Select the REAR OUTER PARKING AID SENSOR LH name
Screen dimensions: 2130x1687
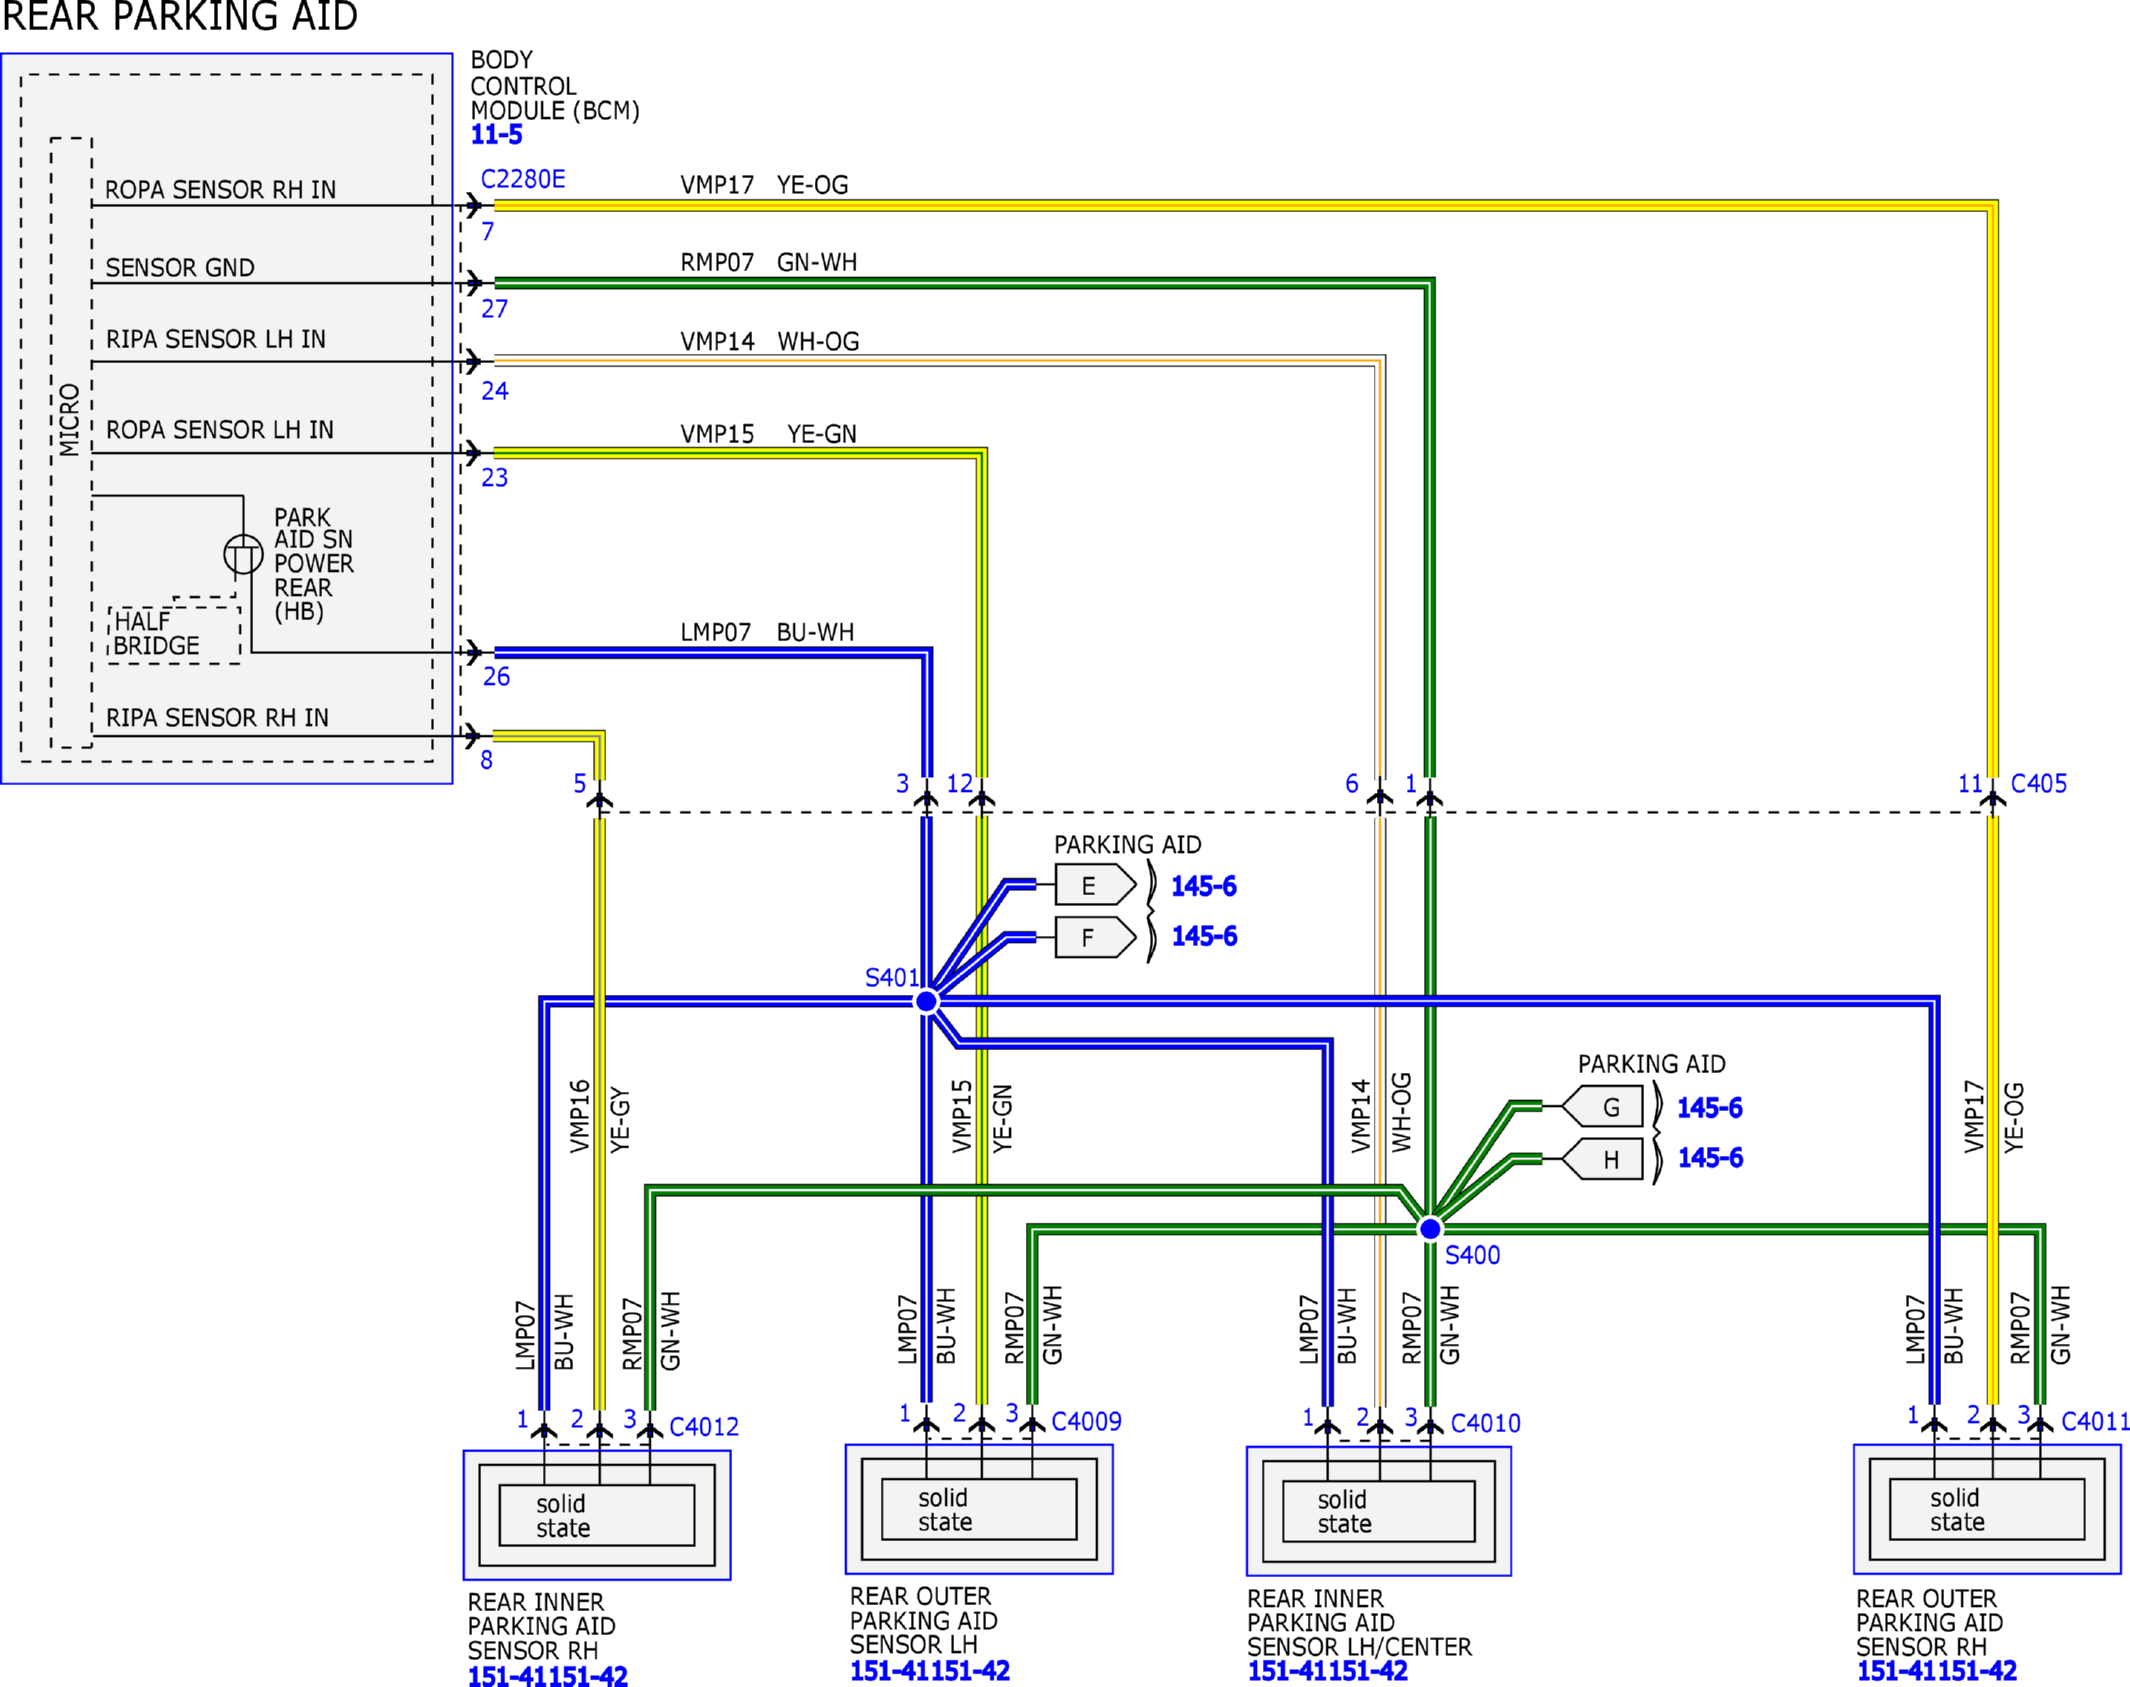point(924,1620)
